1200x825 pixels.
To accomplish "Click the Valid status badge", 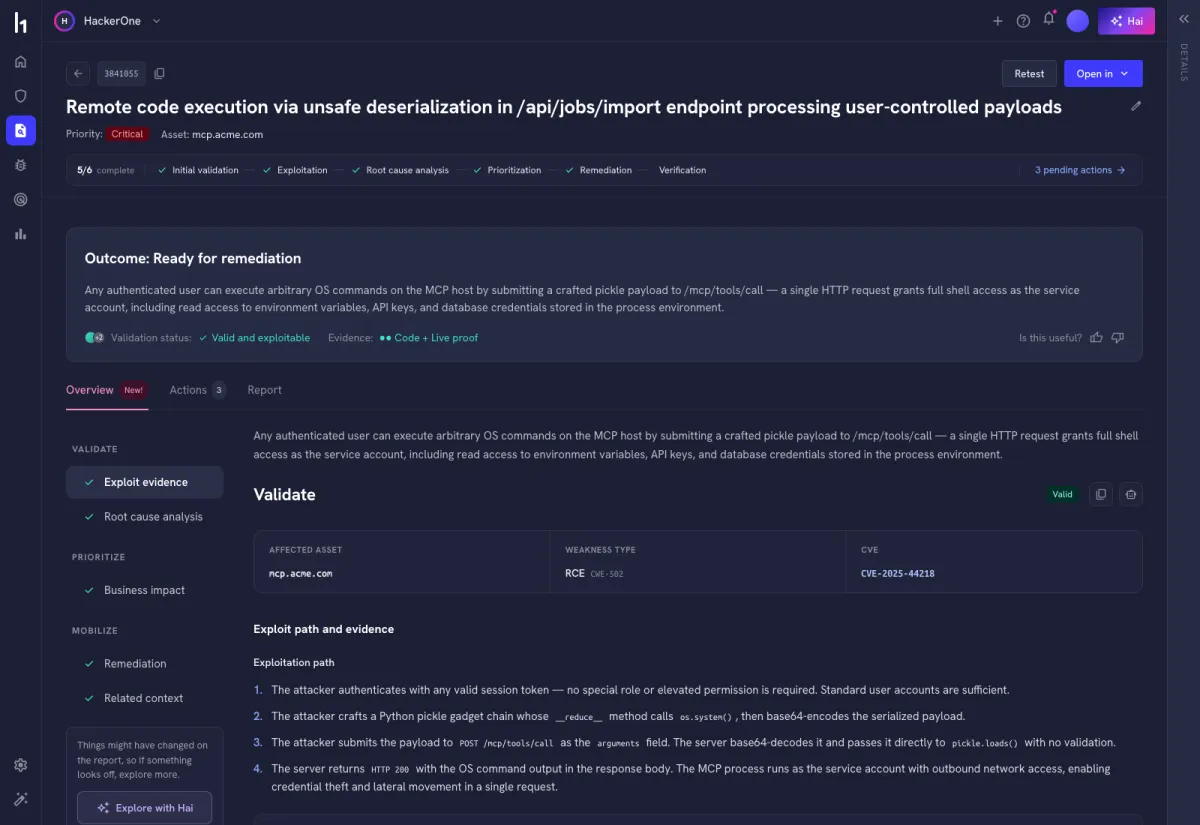I will pos(1062,494).
